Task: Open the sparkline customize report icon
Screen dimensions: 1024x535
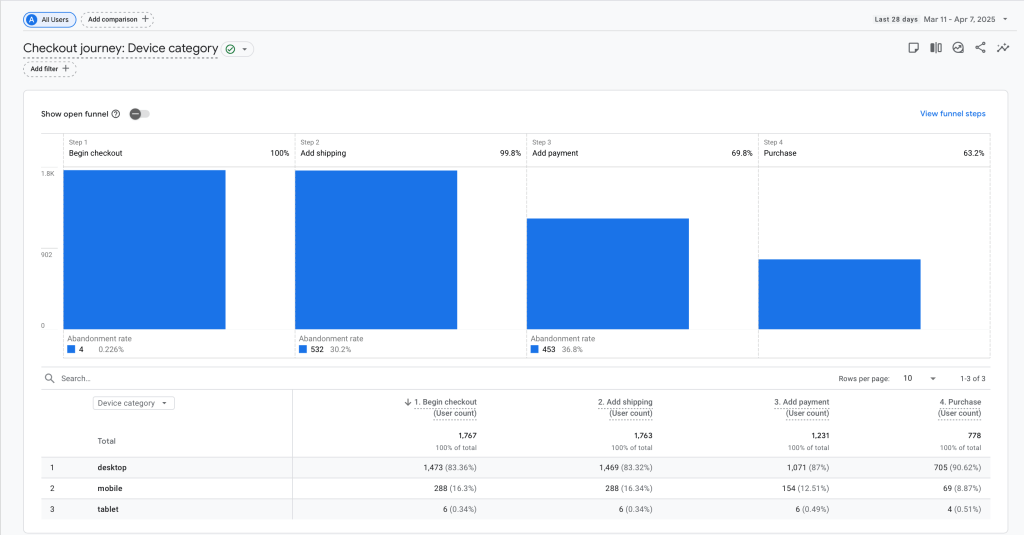Action: point(1003,48)
